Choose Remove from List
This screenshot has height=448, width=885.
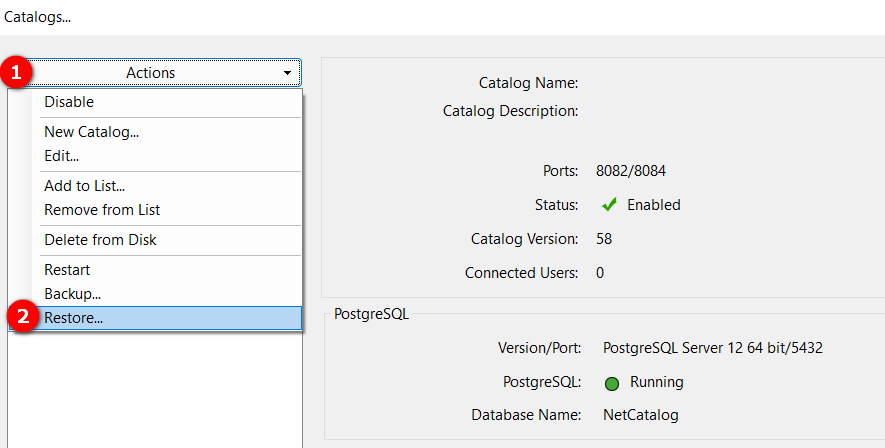(102, 210)
